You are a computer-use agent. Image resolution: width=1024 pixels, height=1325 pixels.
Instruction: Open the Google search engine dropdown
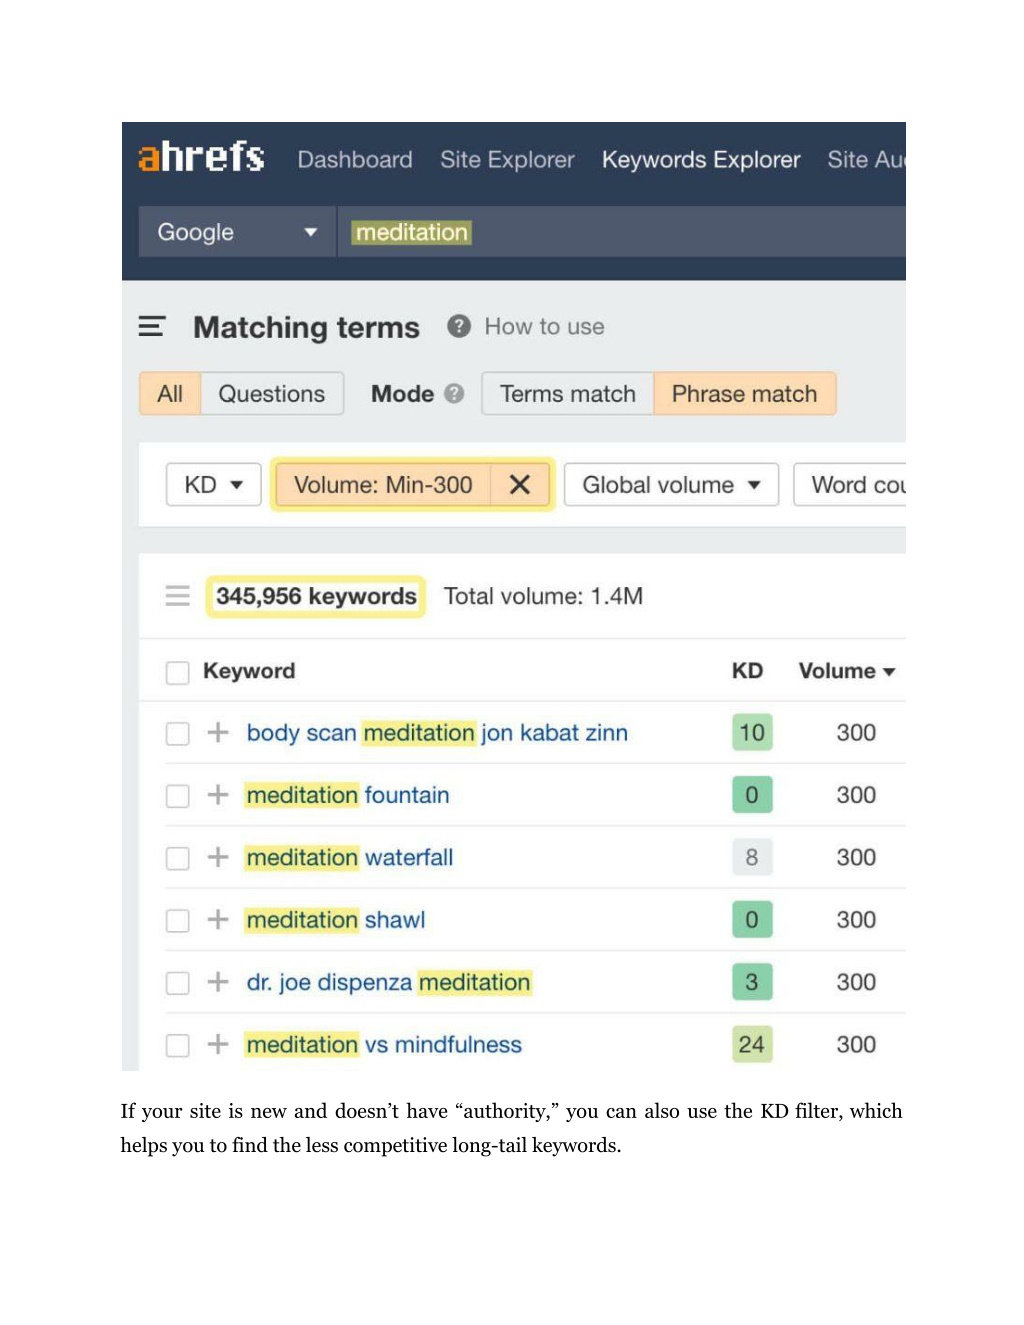click(x=237, y=232)
